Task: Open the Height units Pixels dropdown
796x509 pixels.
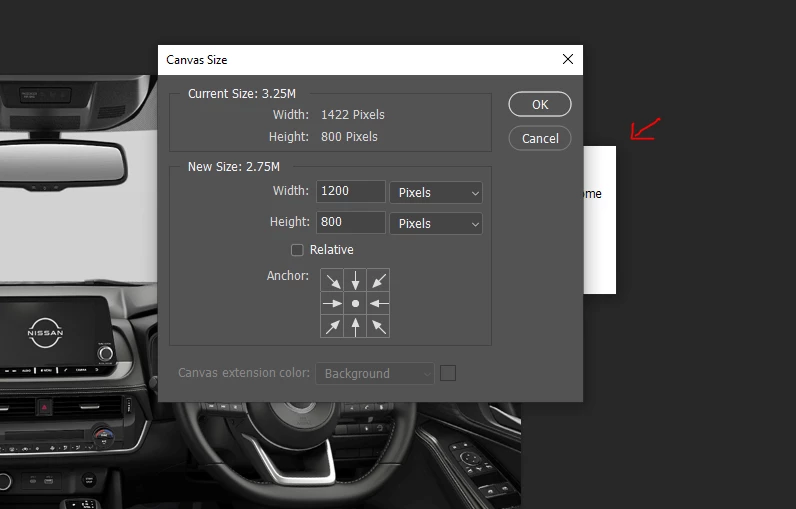Action: (436, 223)
